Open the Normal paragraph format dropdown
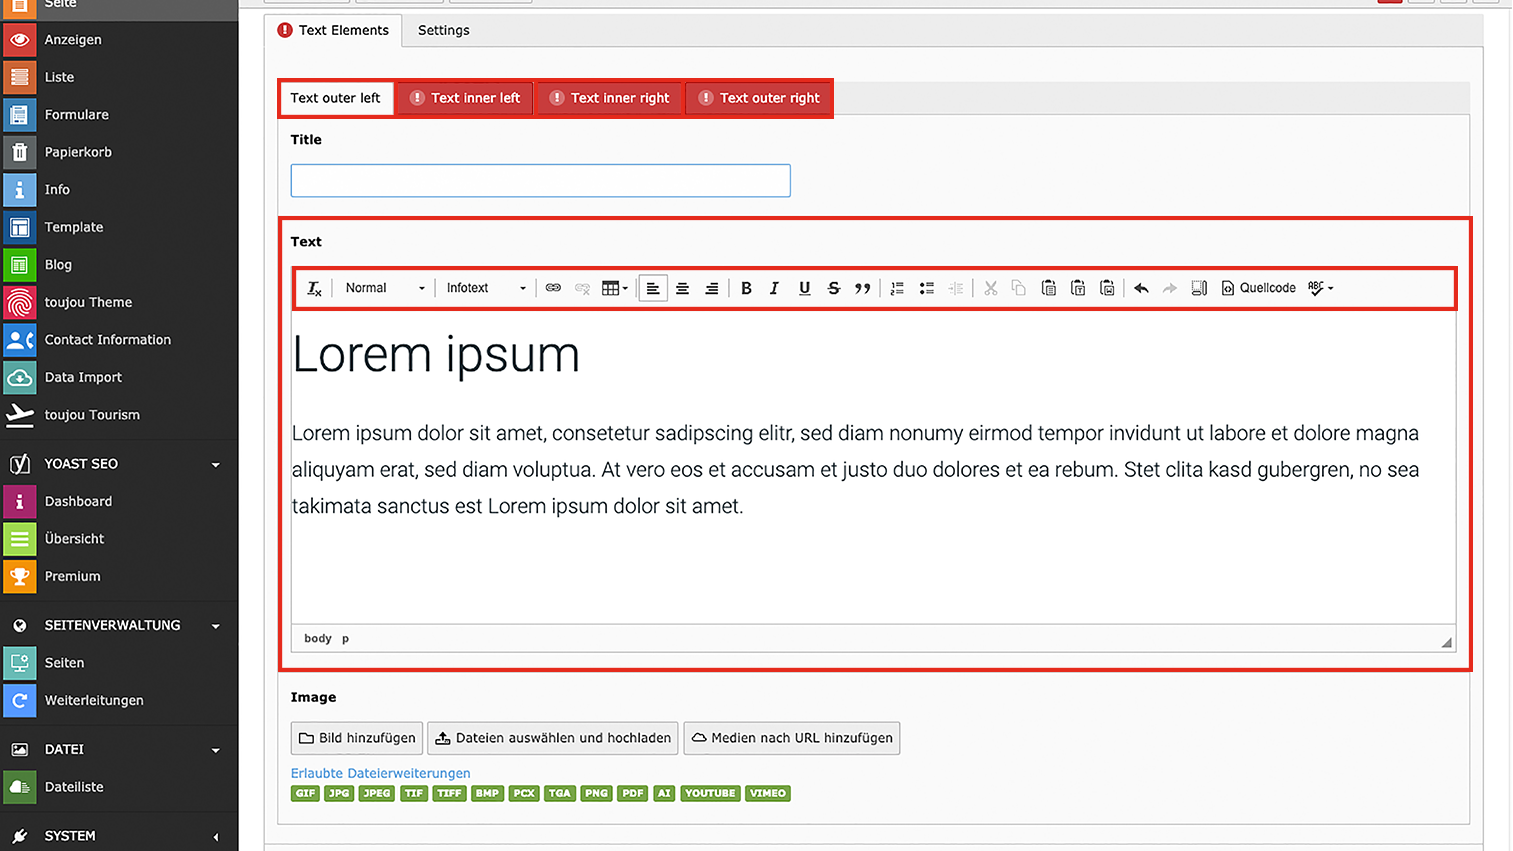Image resolution: width=1513 pixels, height=851 pixels. tap(384, 288)
